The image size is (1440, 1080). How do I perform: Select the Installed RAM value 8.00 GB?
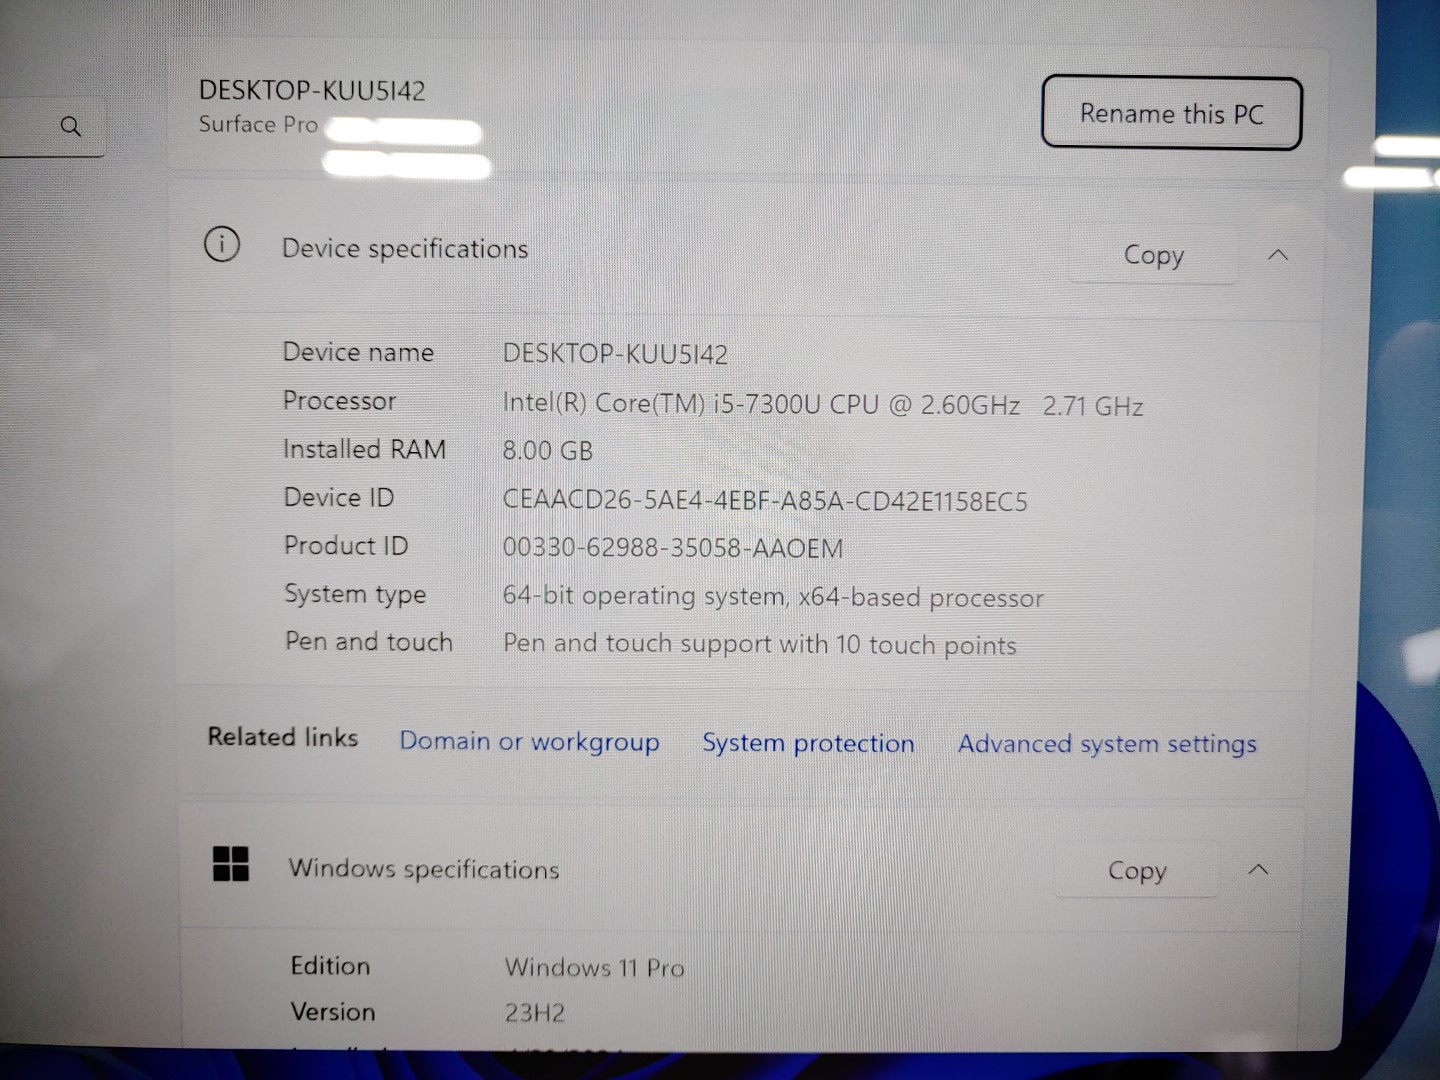click(x=547, y=450)
